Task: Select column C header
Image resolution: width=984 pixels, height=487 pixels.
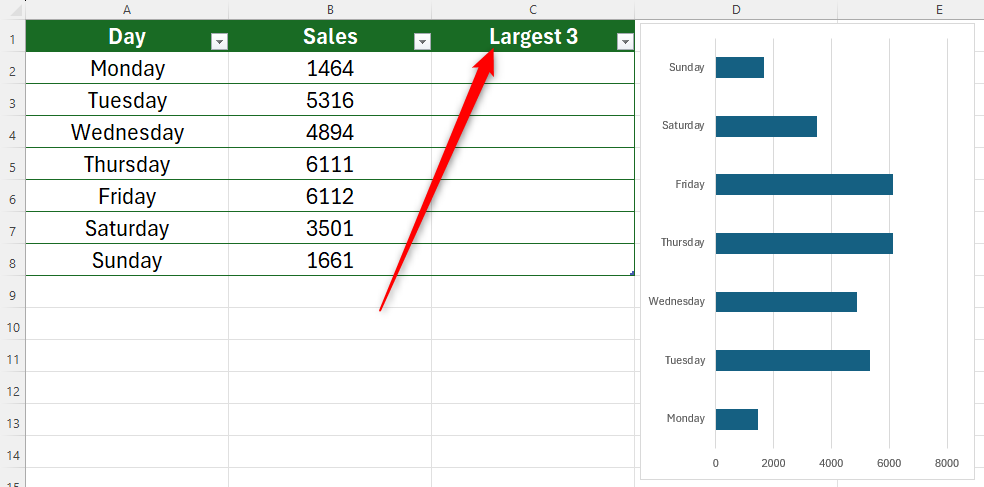Action: pos(533,9)
